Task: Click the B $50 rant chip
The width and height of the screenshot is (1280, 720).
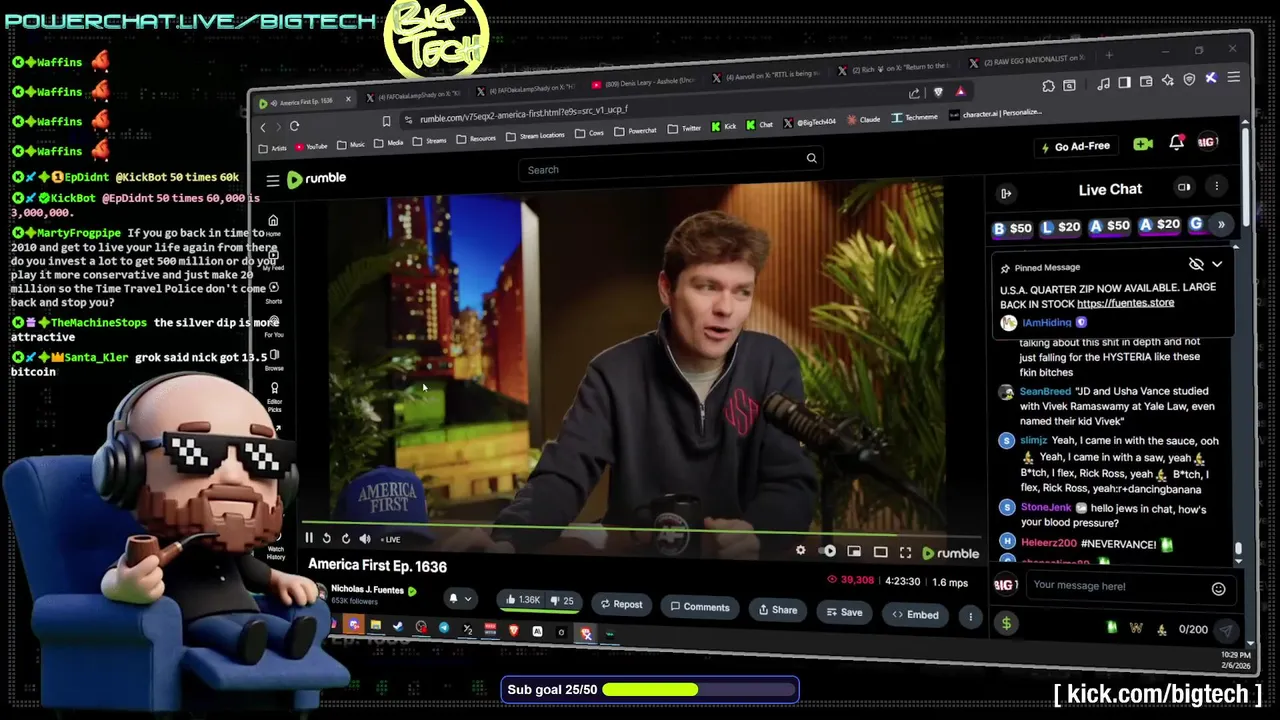Action: click(1012, 229)
